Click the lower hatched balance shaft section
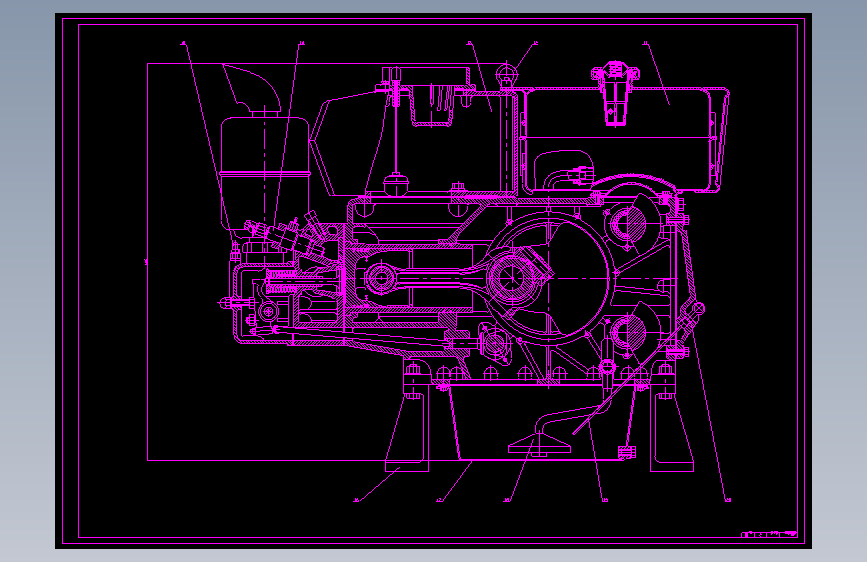This screenshot has height=562, width=867. tap(628, 333)
